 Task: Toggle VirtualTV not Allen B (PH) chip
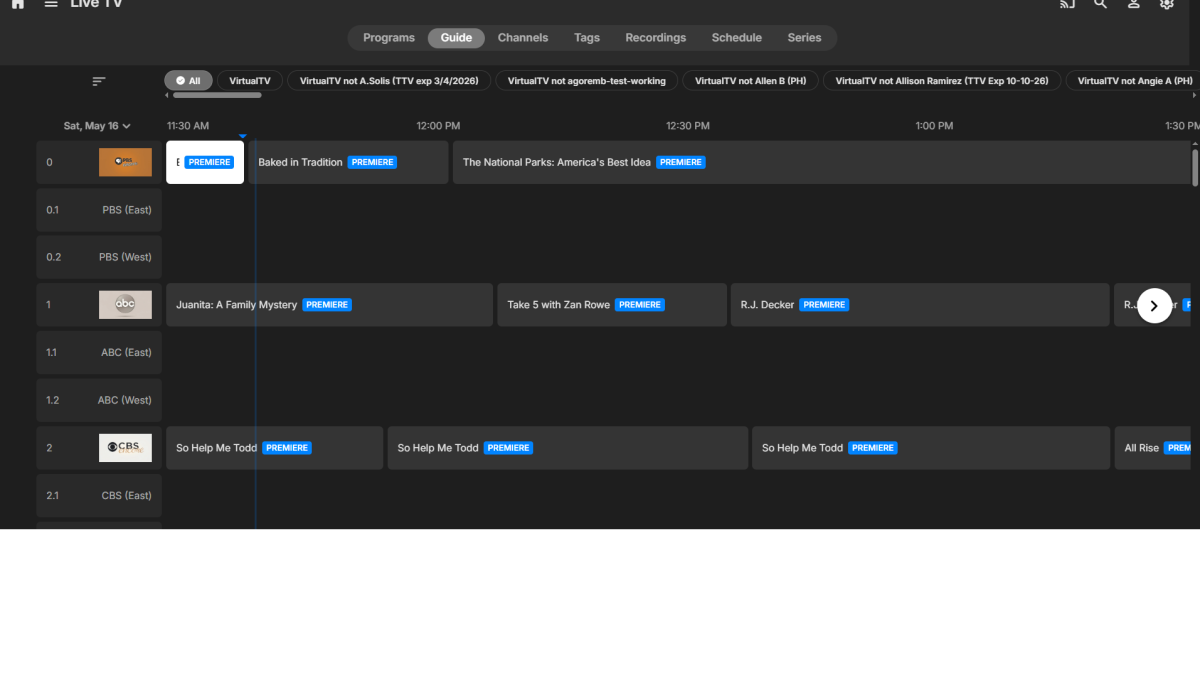point(751,81)
